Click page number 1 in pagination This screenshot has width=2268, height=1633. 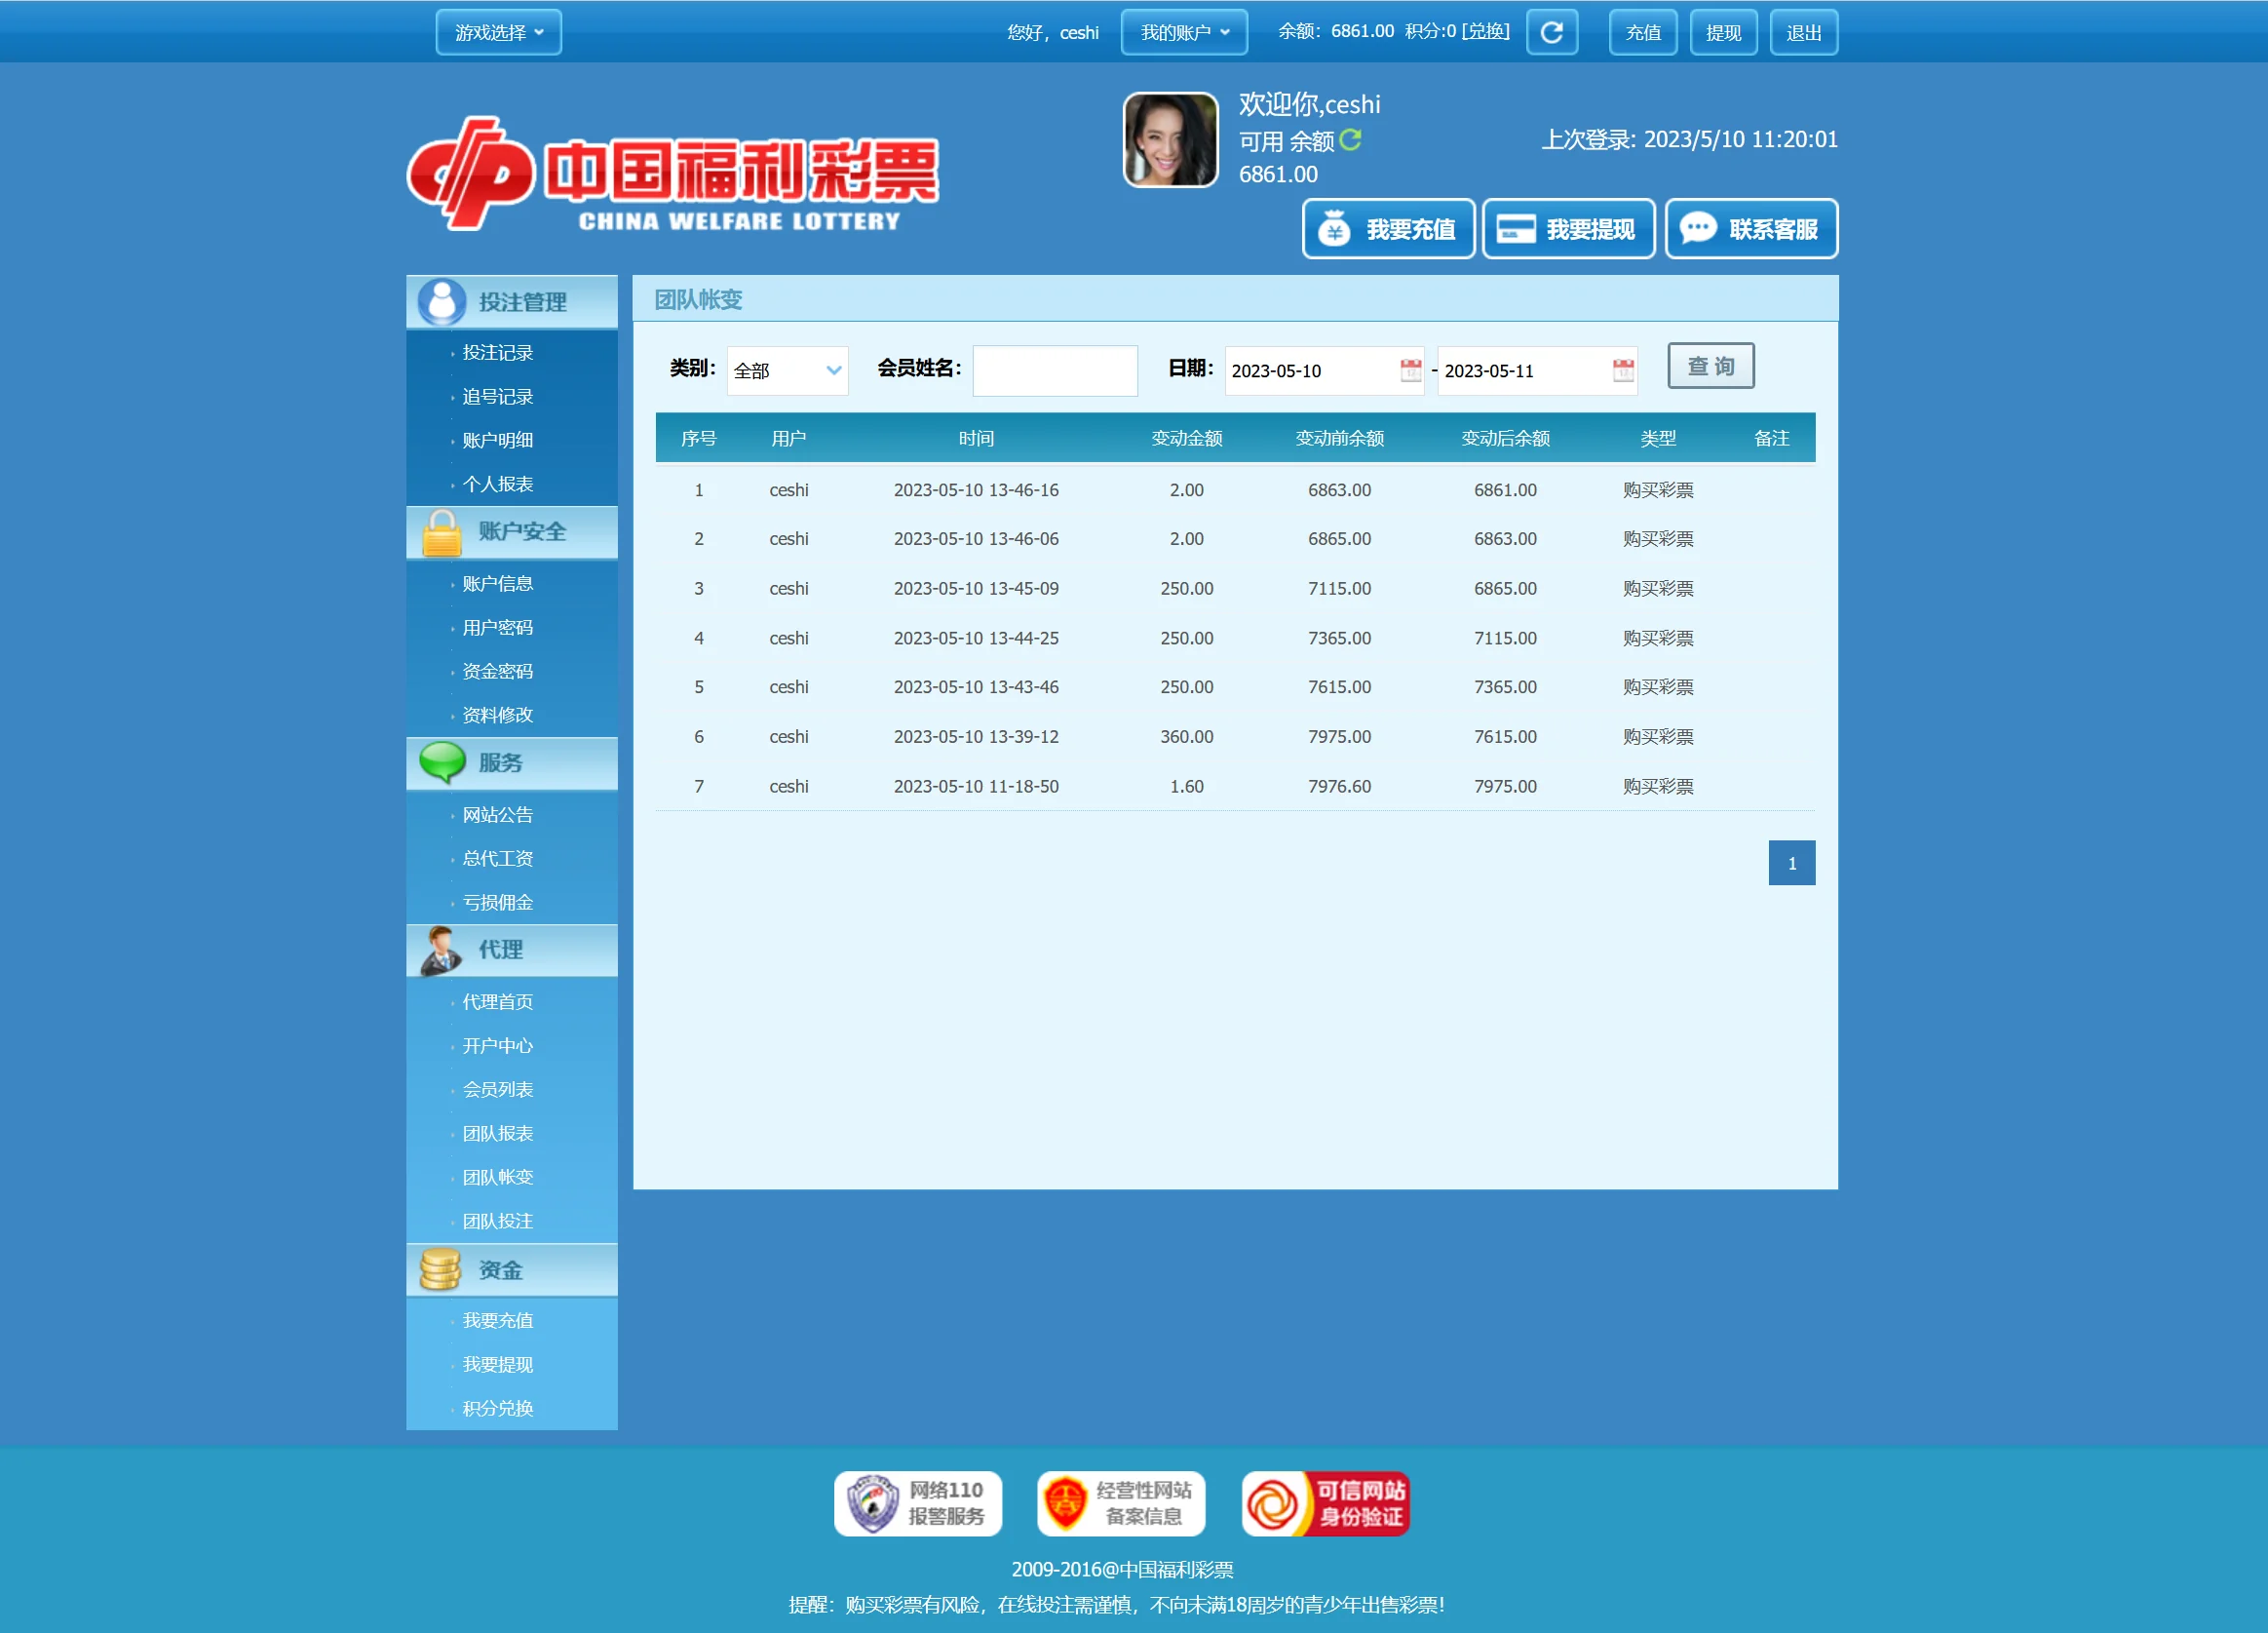pos(1791,862)
